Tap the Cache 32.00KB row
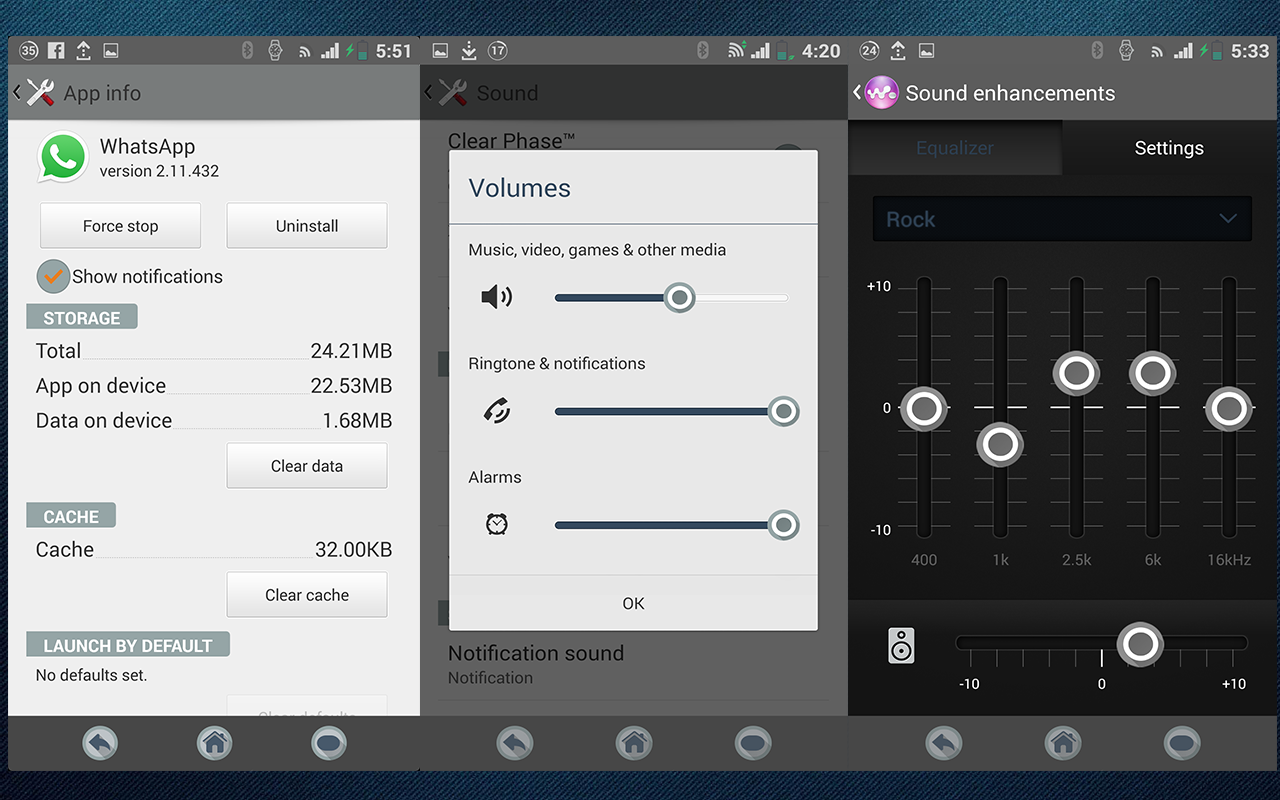The image size is (1280, 800). [x=214, y=550]
